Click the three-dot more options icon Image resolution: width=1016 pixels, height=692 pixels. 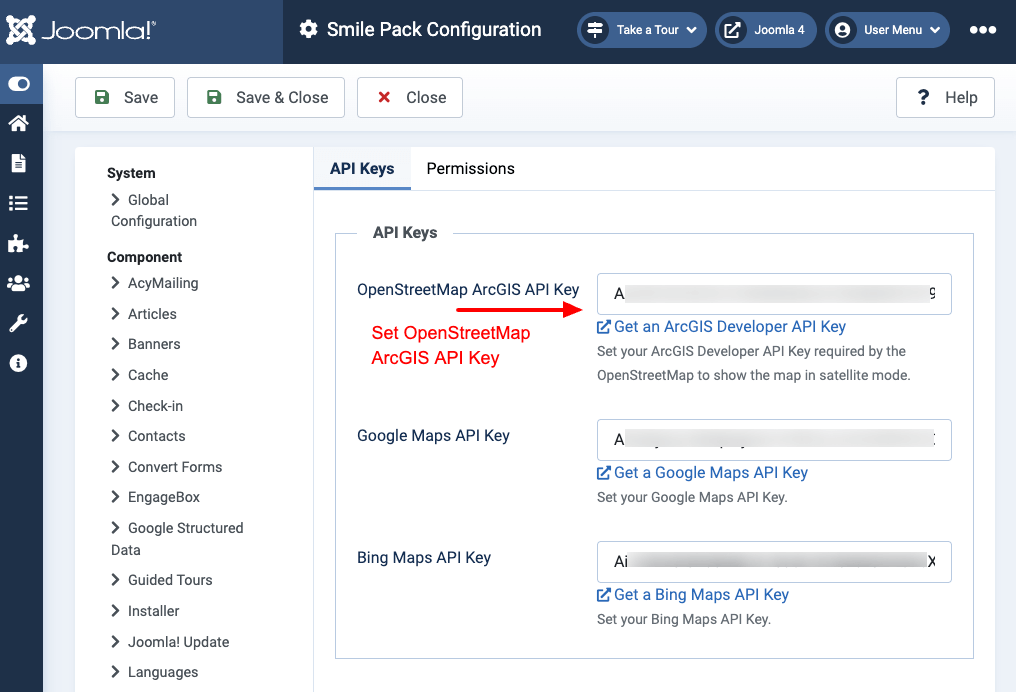coord(983,30)
